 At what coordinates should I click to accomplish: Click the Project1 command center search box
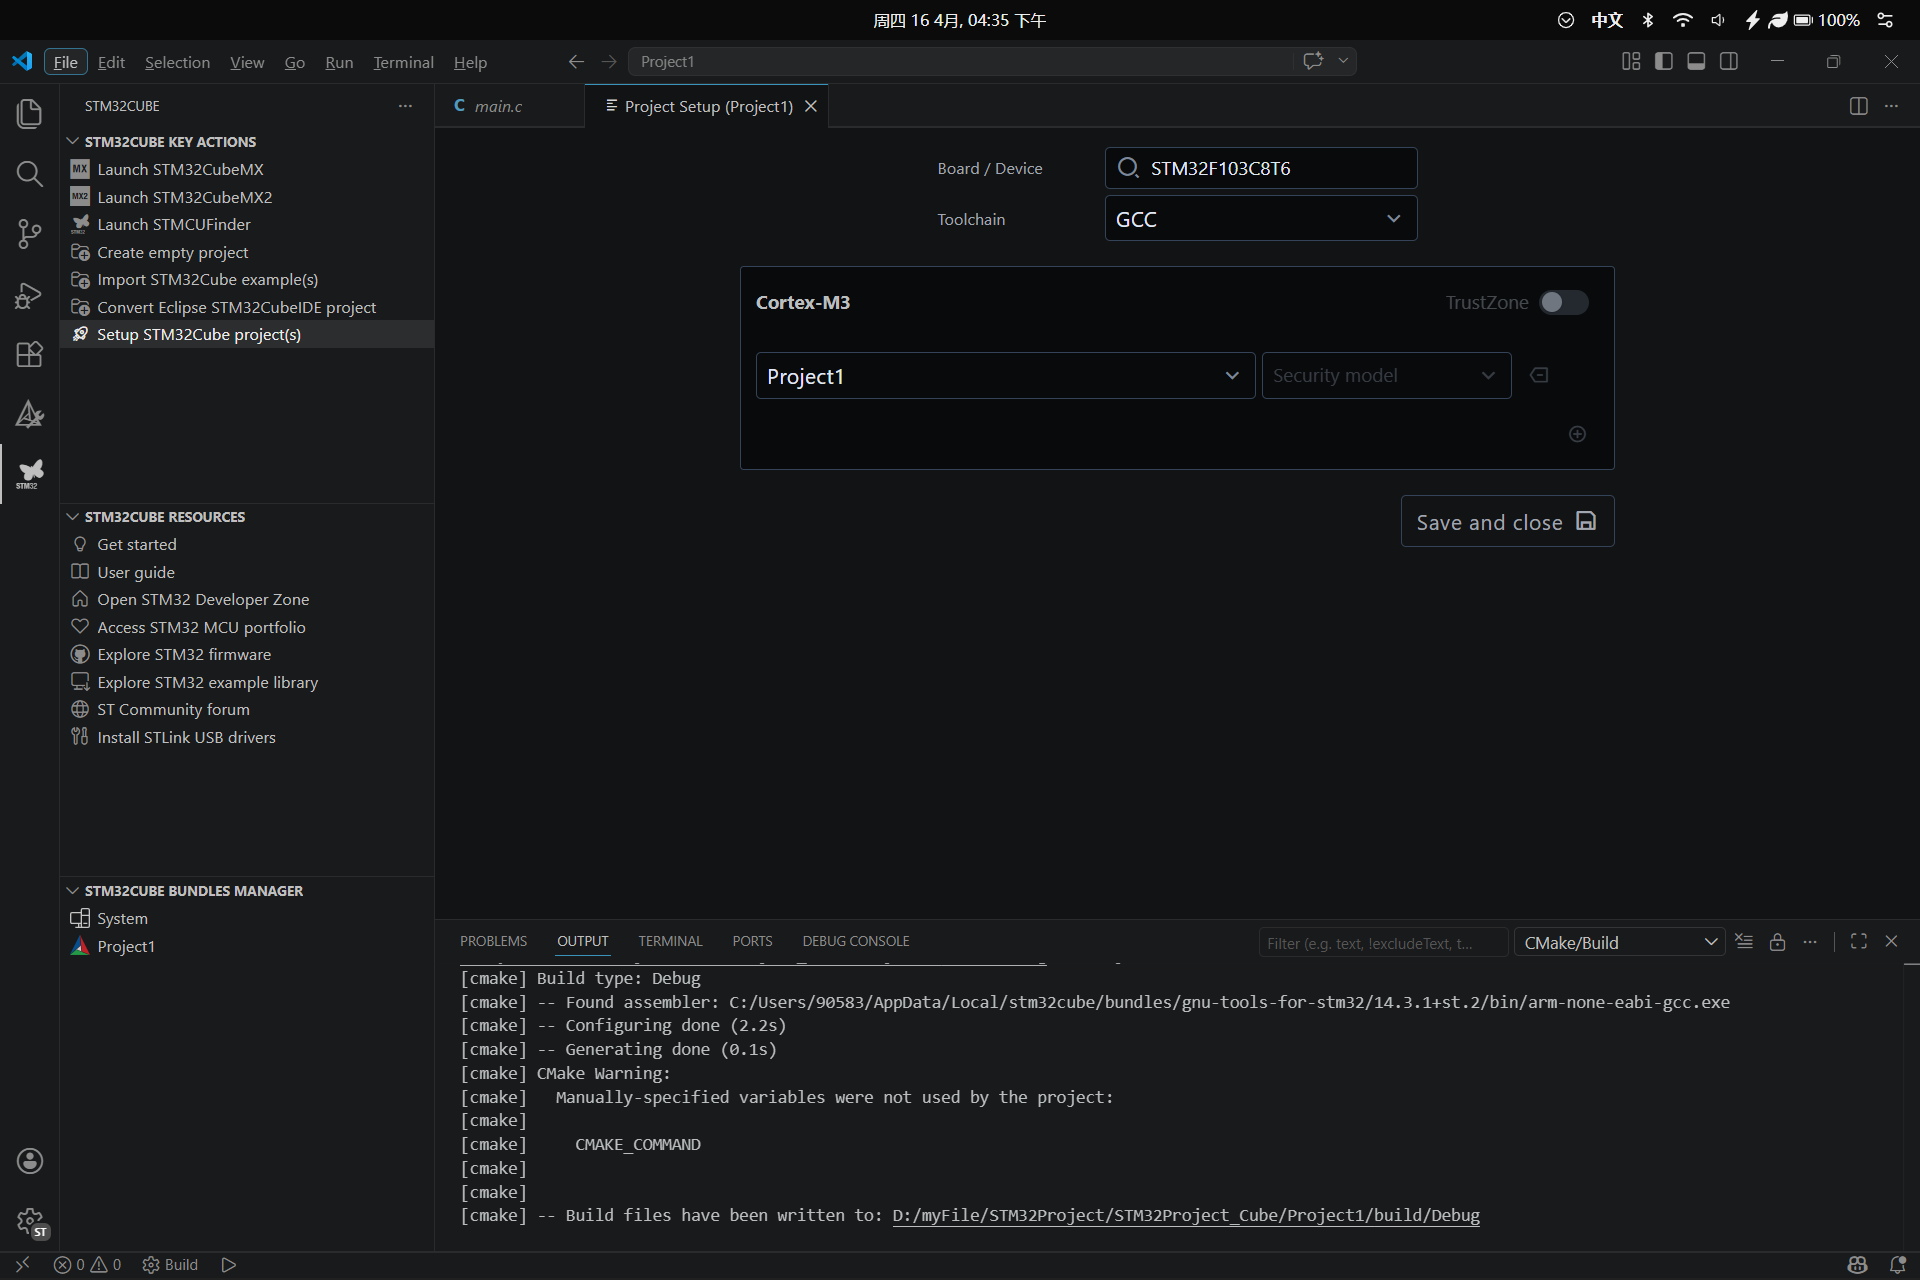(962, 62)
